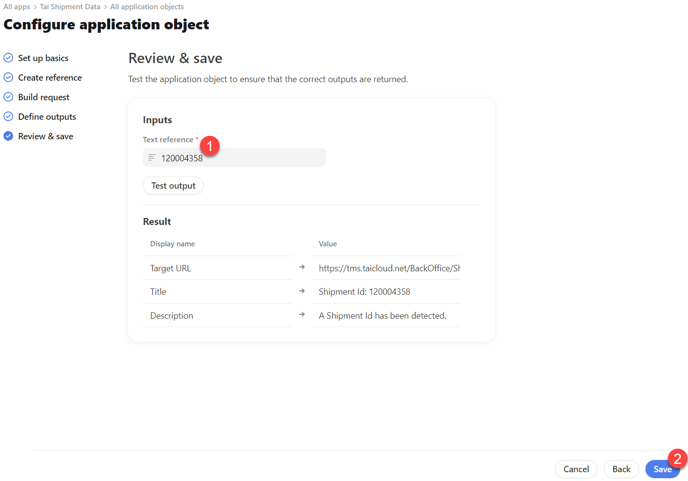Click the arrow icon beside Target URL

tap(302, 267)
